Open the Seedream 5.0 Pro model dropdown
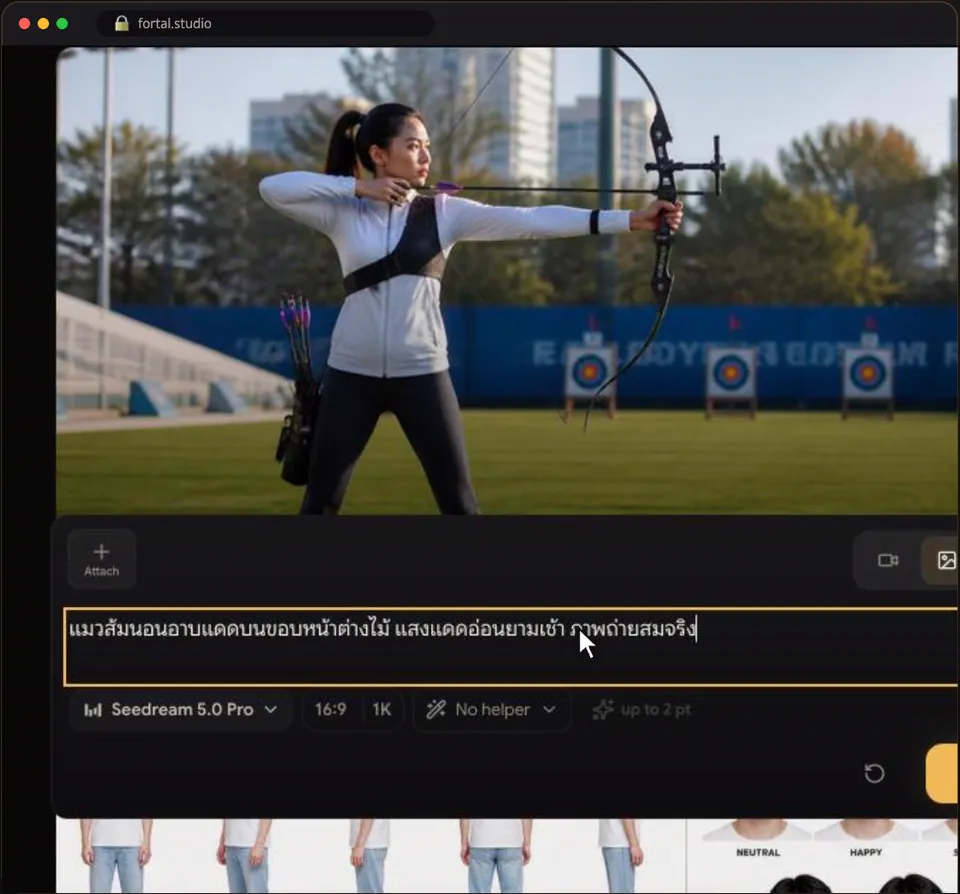Screen dimensions: 960x894 point(181,710)
